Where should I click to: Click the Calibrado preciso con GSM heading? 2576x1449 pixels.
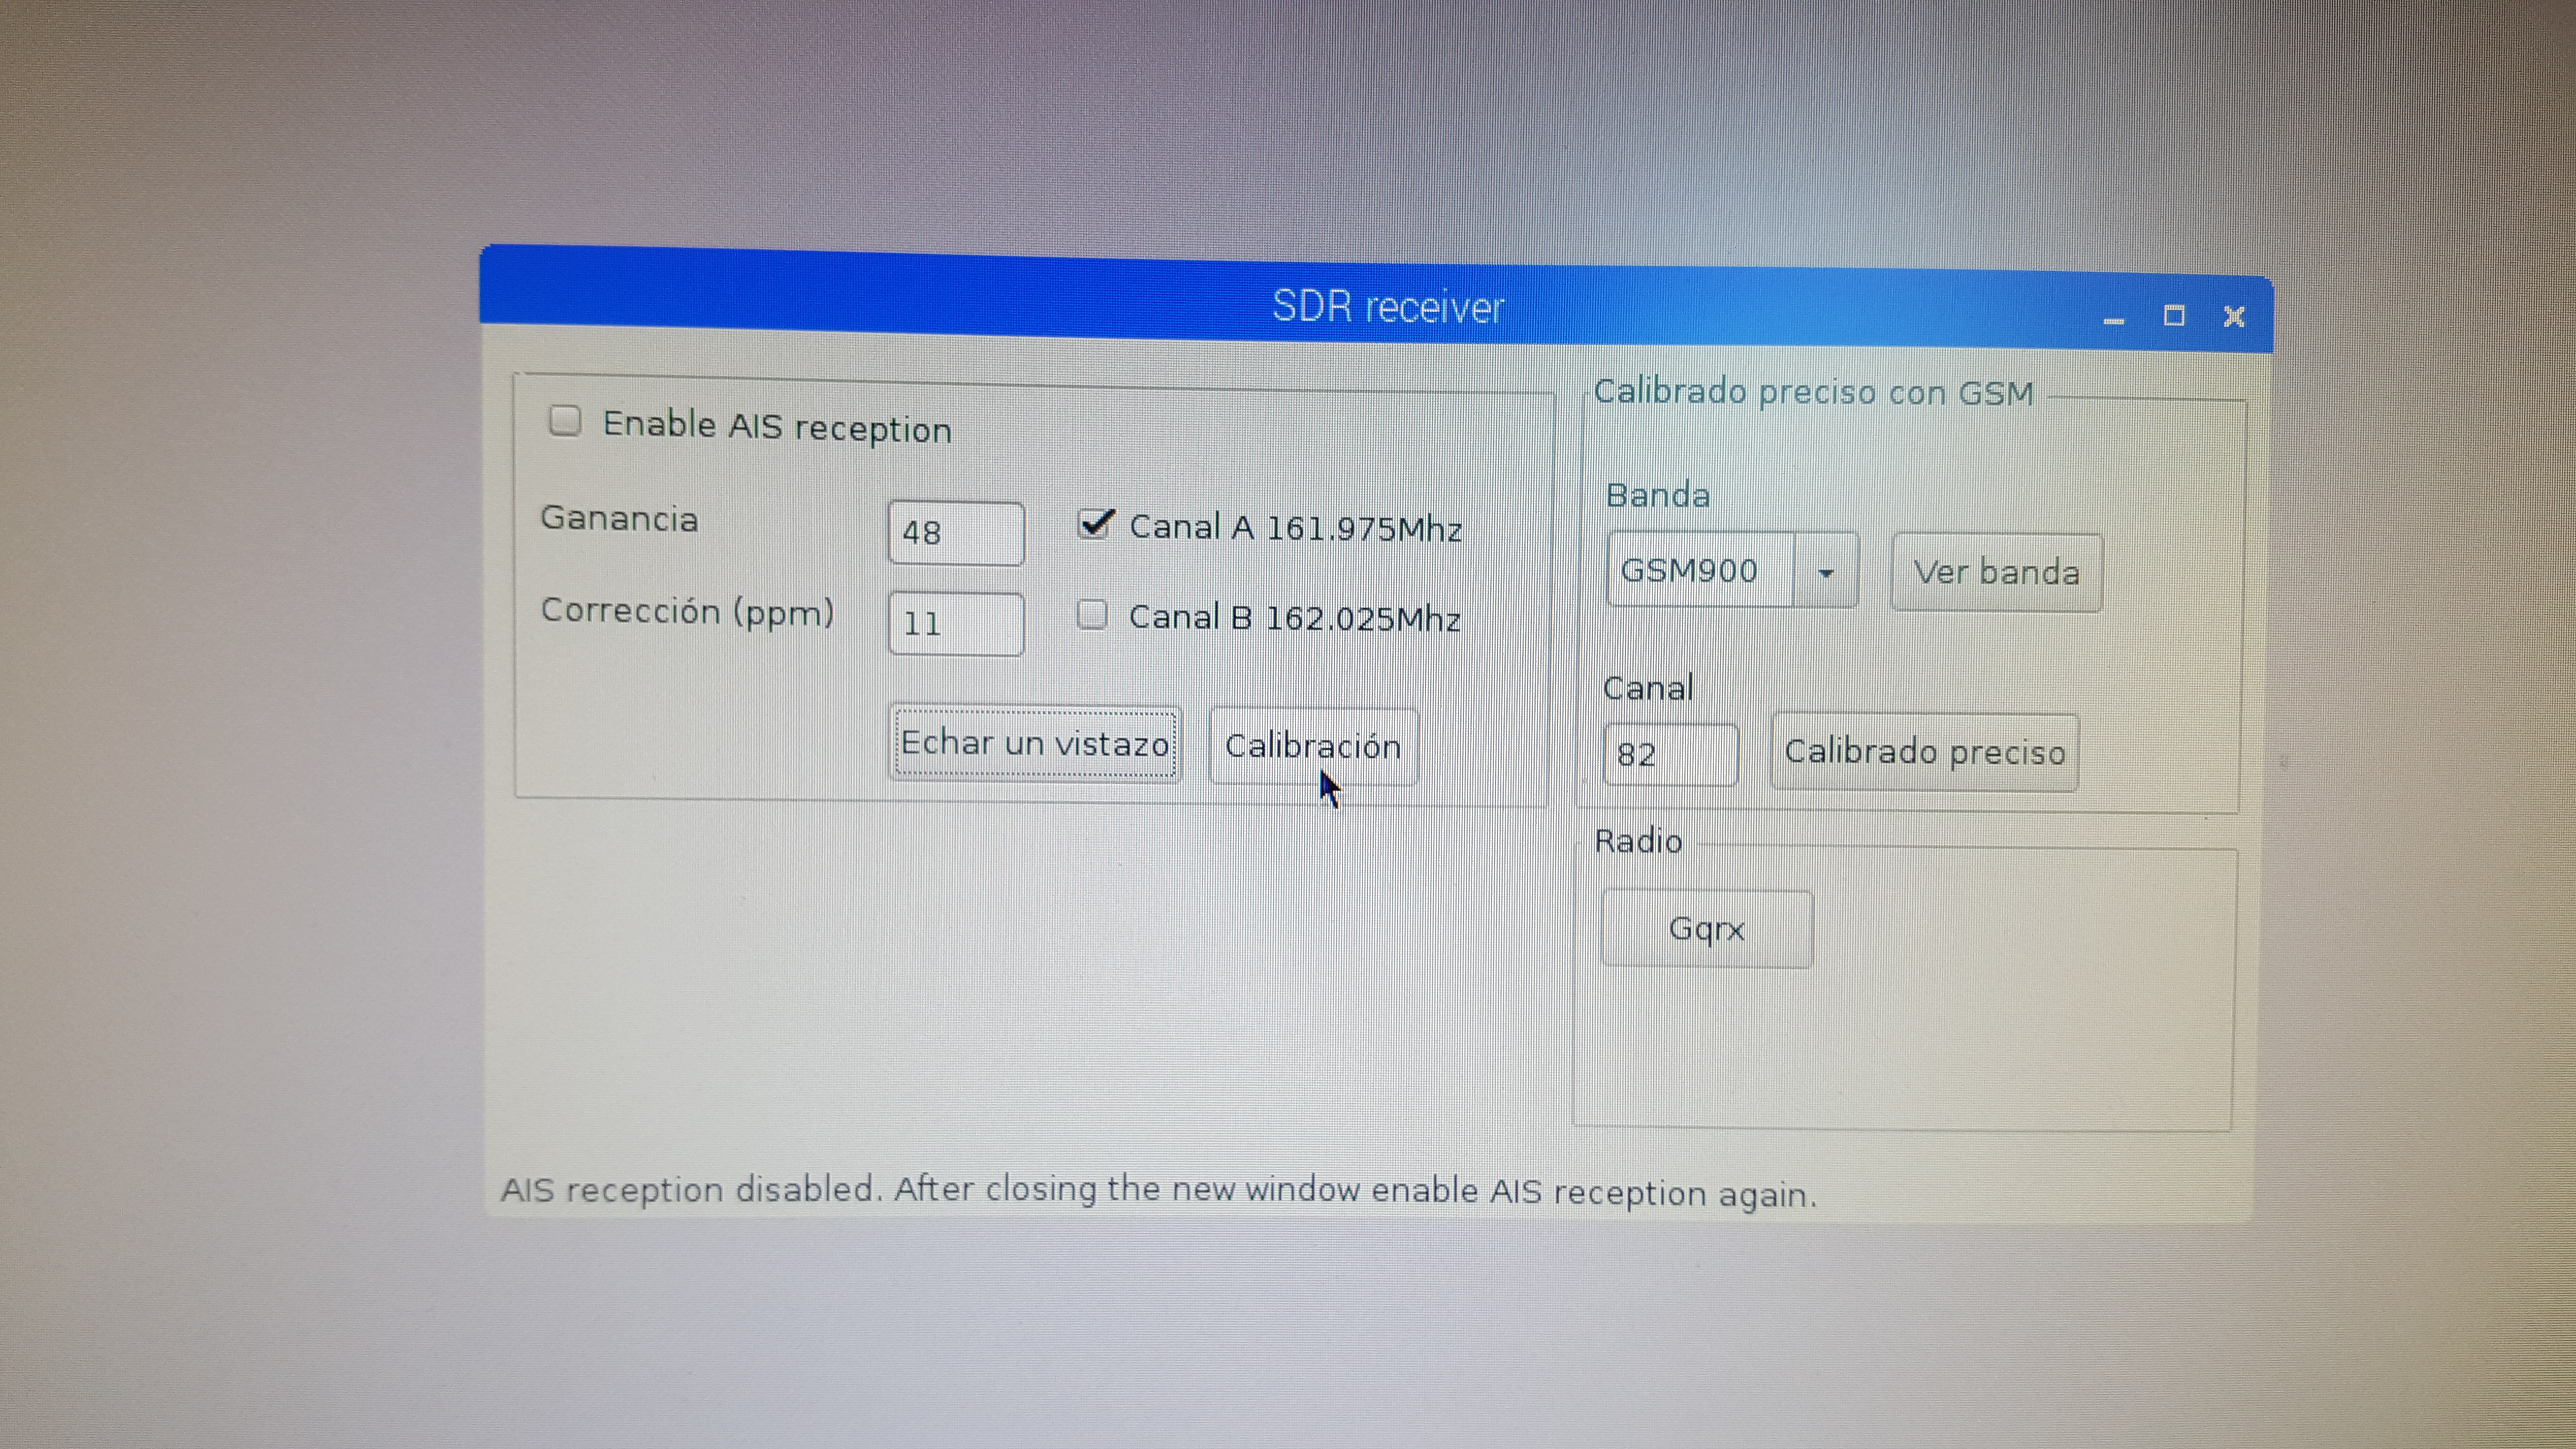coord(1814,392)
